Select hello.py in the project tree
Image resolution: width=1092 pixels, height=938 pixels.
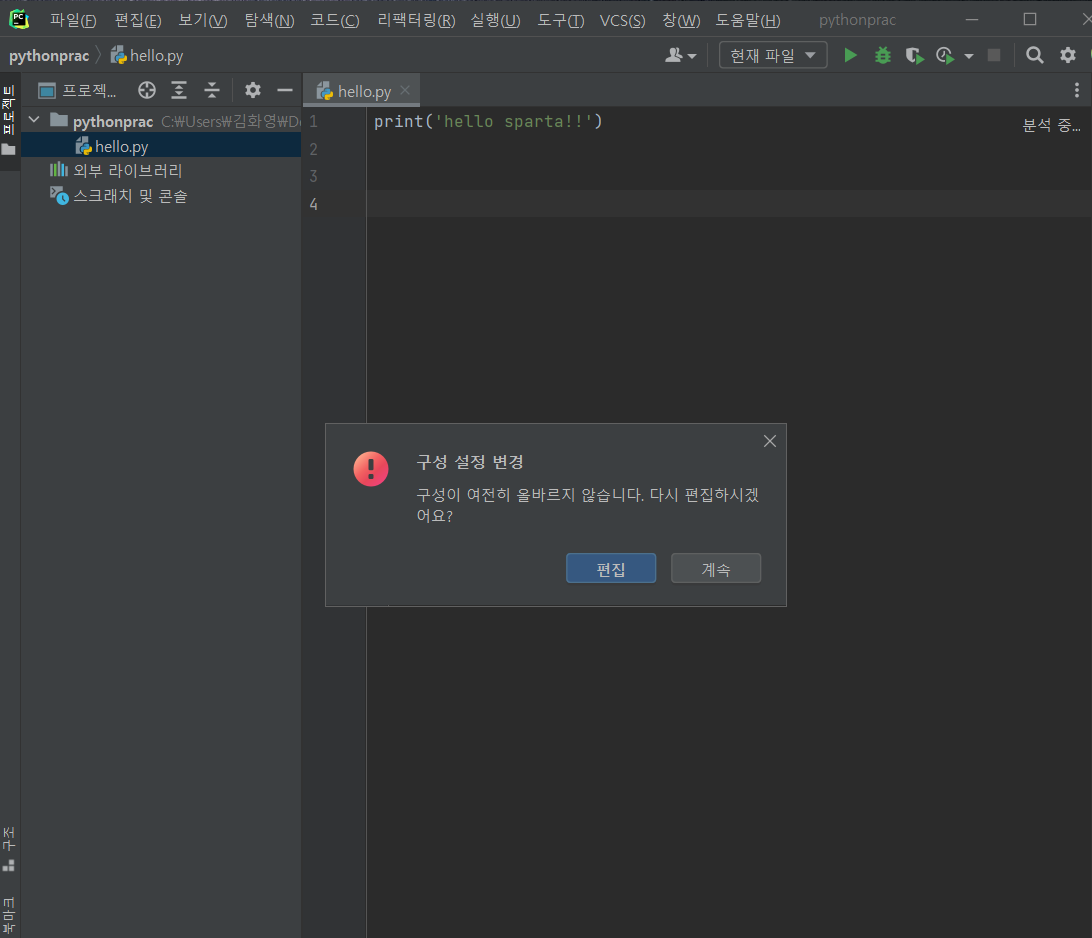(161, 146)
